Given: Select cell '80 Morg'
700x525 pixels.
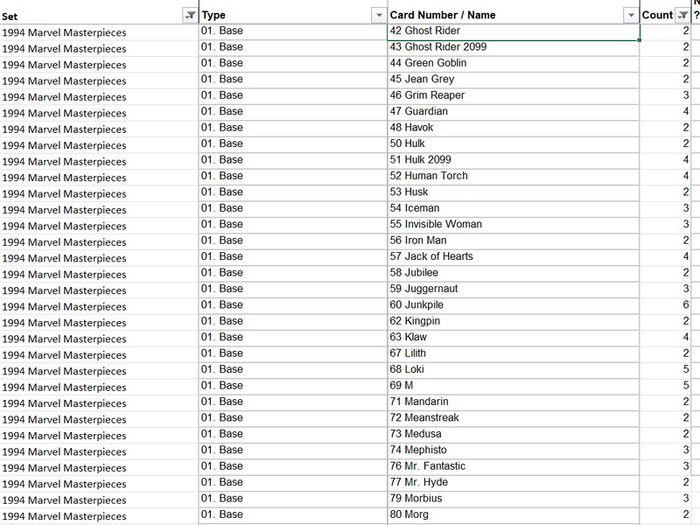Looking at the screenshot, I should pyautogui.click(x=513, y=514).
